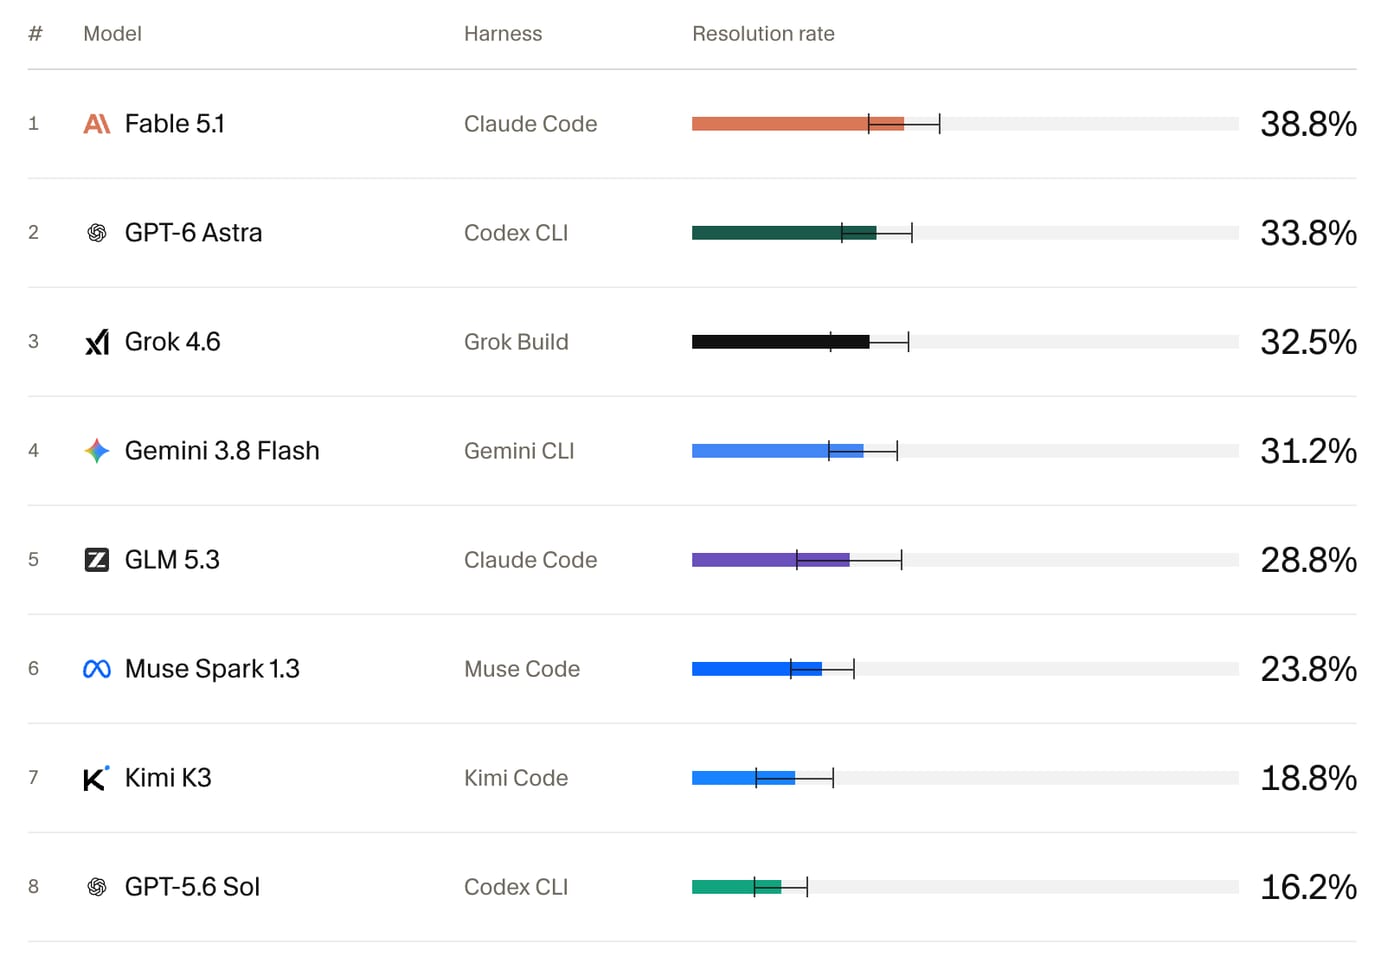Screen dimensions: 1400x957
Task: Click the xAI logo beside Grok 4.6
Action: click(97, 342)
